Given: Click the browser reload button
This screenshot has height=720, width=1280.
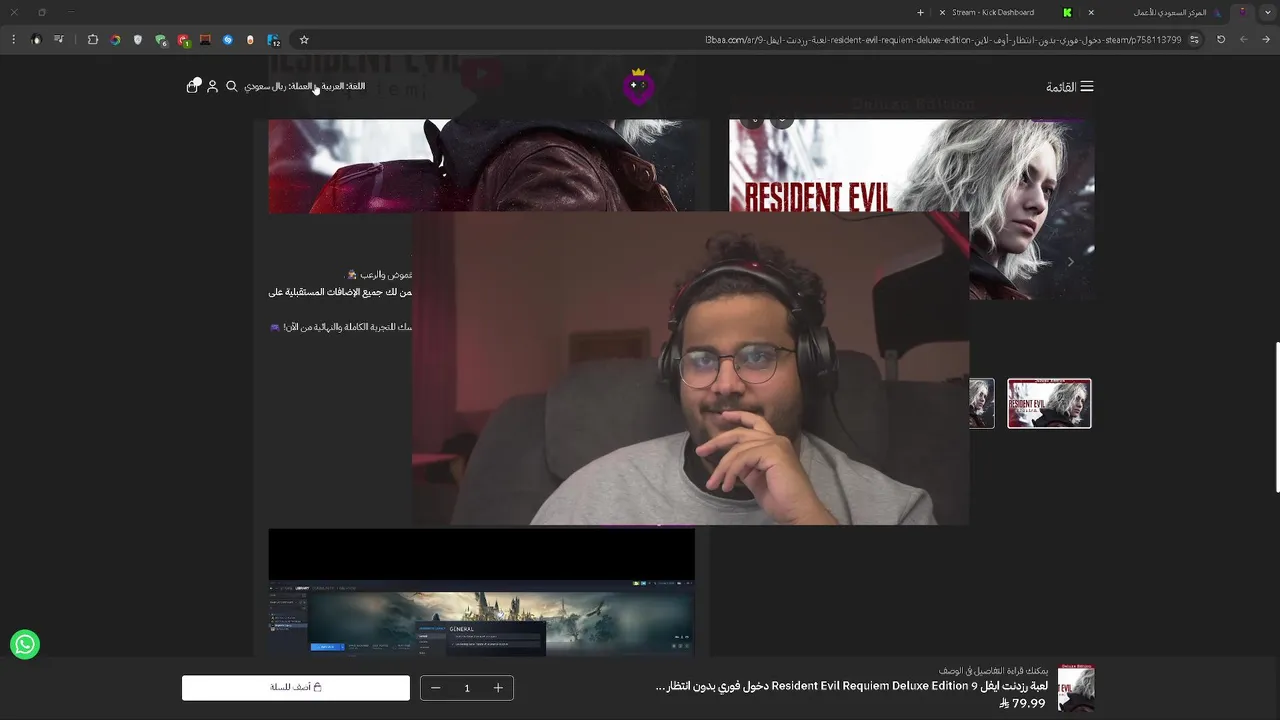Looking at the screenshot, I should click(1221, 40).
